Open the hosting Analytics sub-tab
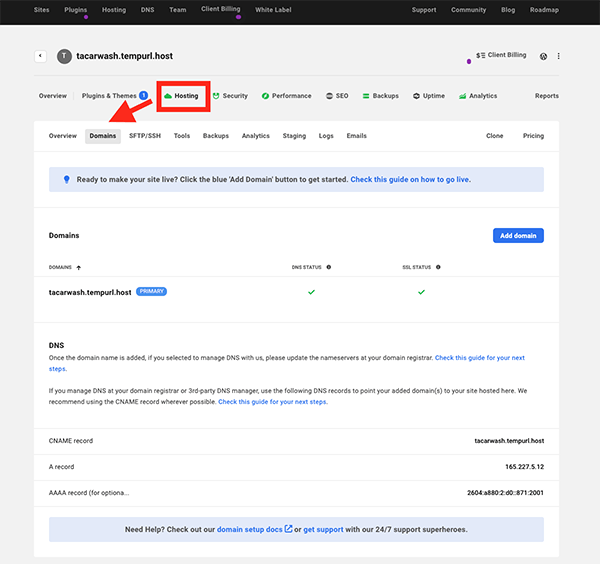 (x=256, y=136)
